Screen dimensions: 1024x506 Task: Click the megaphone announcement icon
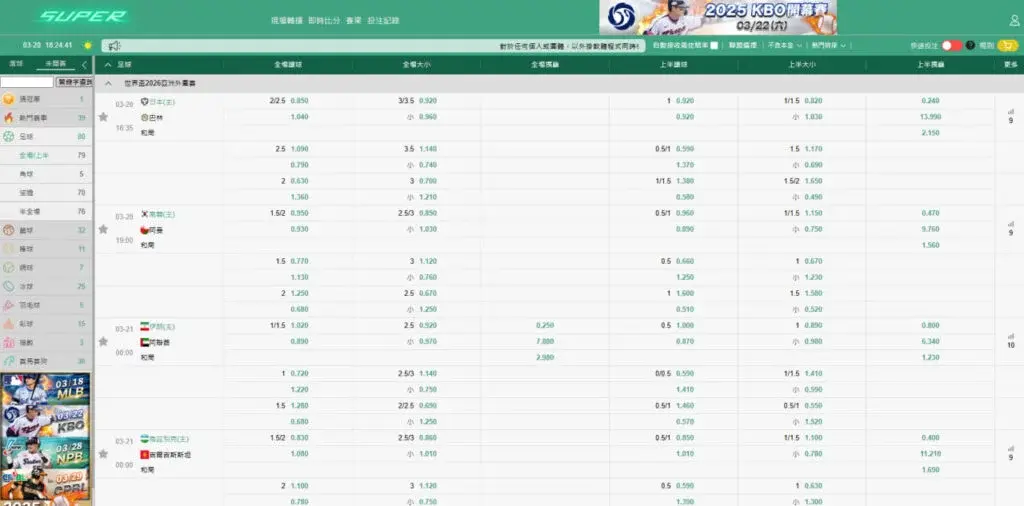tap(115, 46)
